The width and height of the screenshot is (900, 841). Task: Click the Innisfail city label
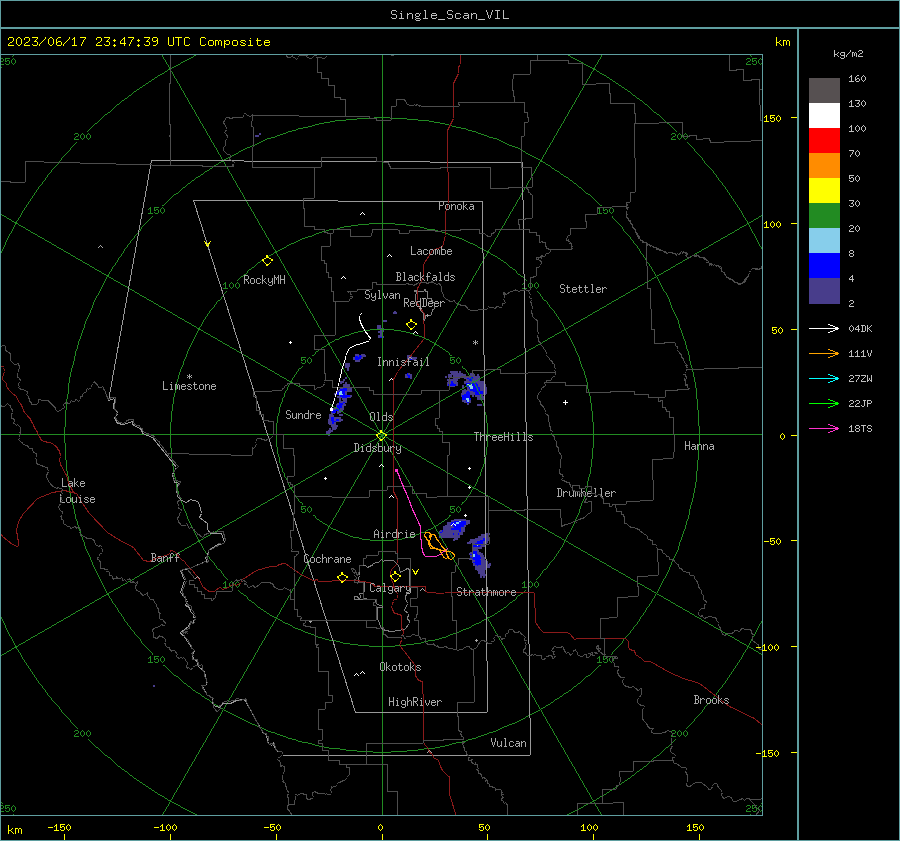point(403,362)
